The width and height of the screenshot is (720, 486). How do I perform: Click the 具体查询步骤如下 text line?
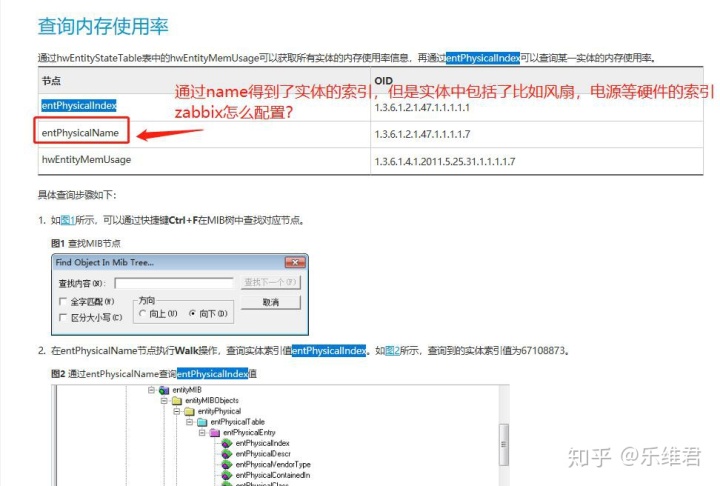click(77, 195)
